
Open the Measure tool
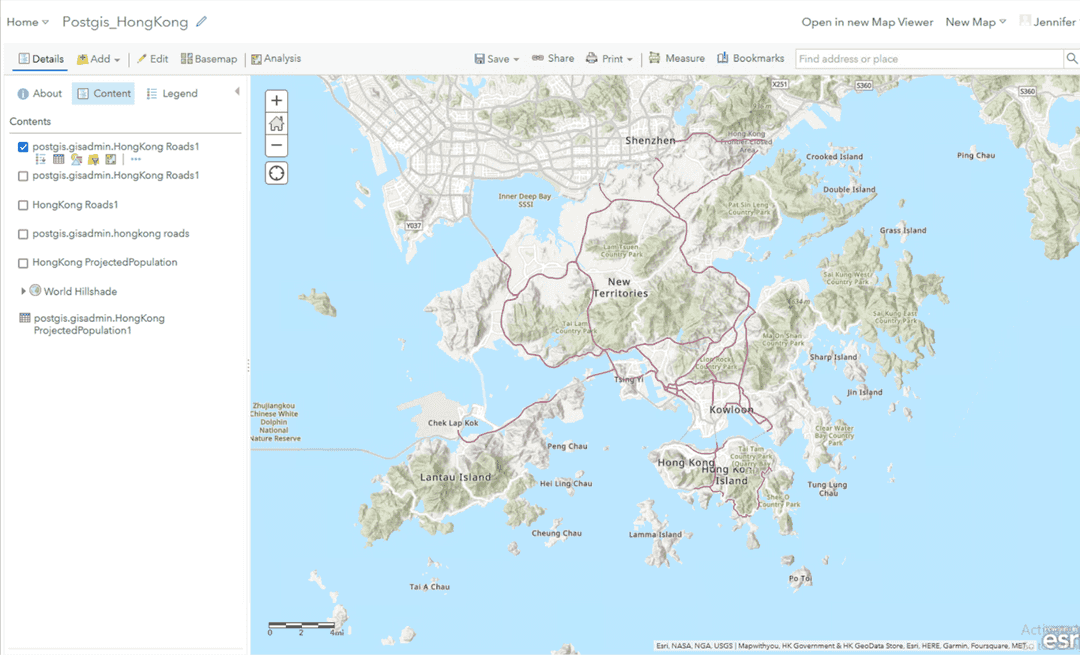click(x=677, y=58)
